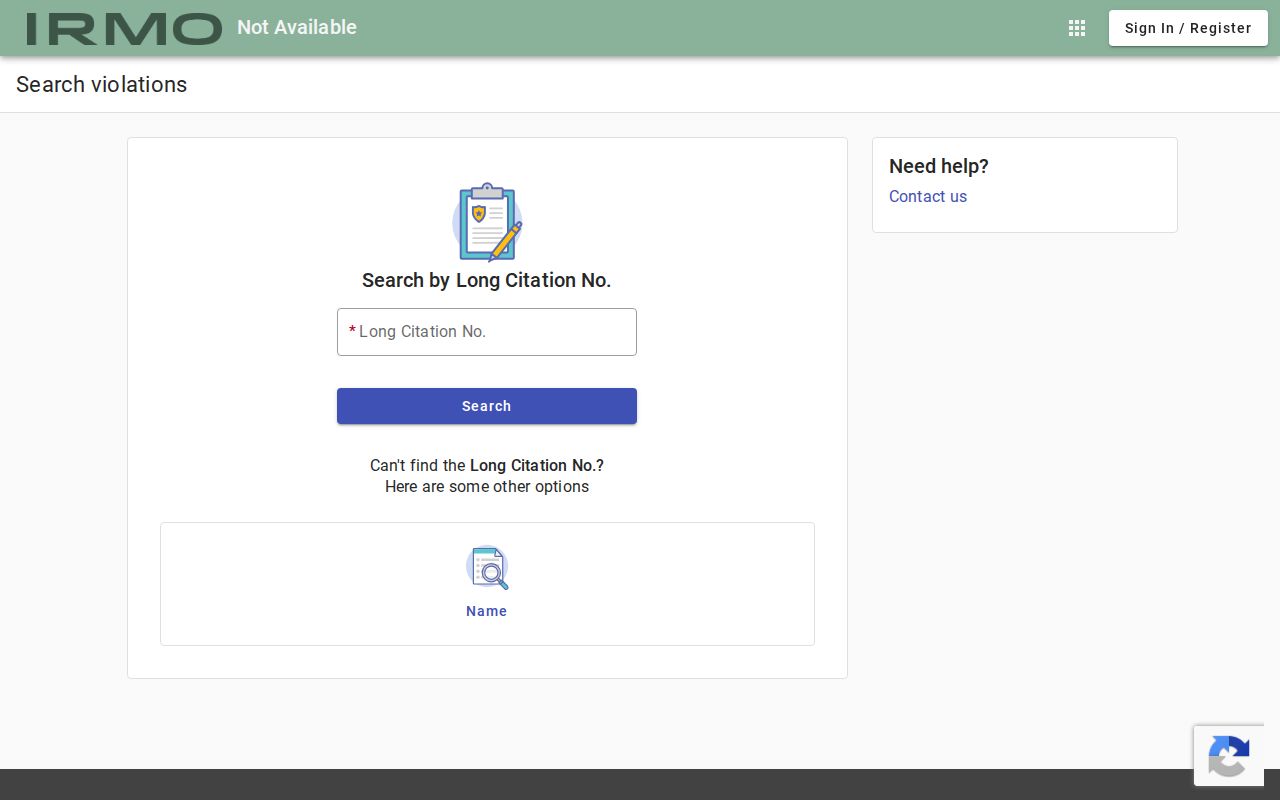
Task: Click the clipboard citation icon
Action: point(487,222)
